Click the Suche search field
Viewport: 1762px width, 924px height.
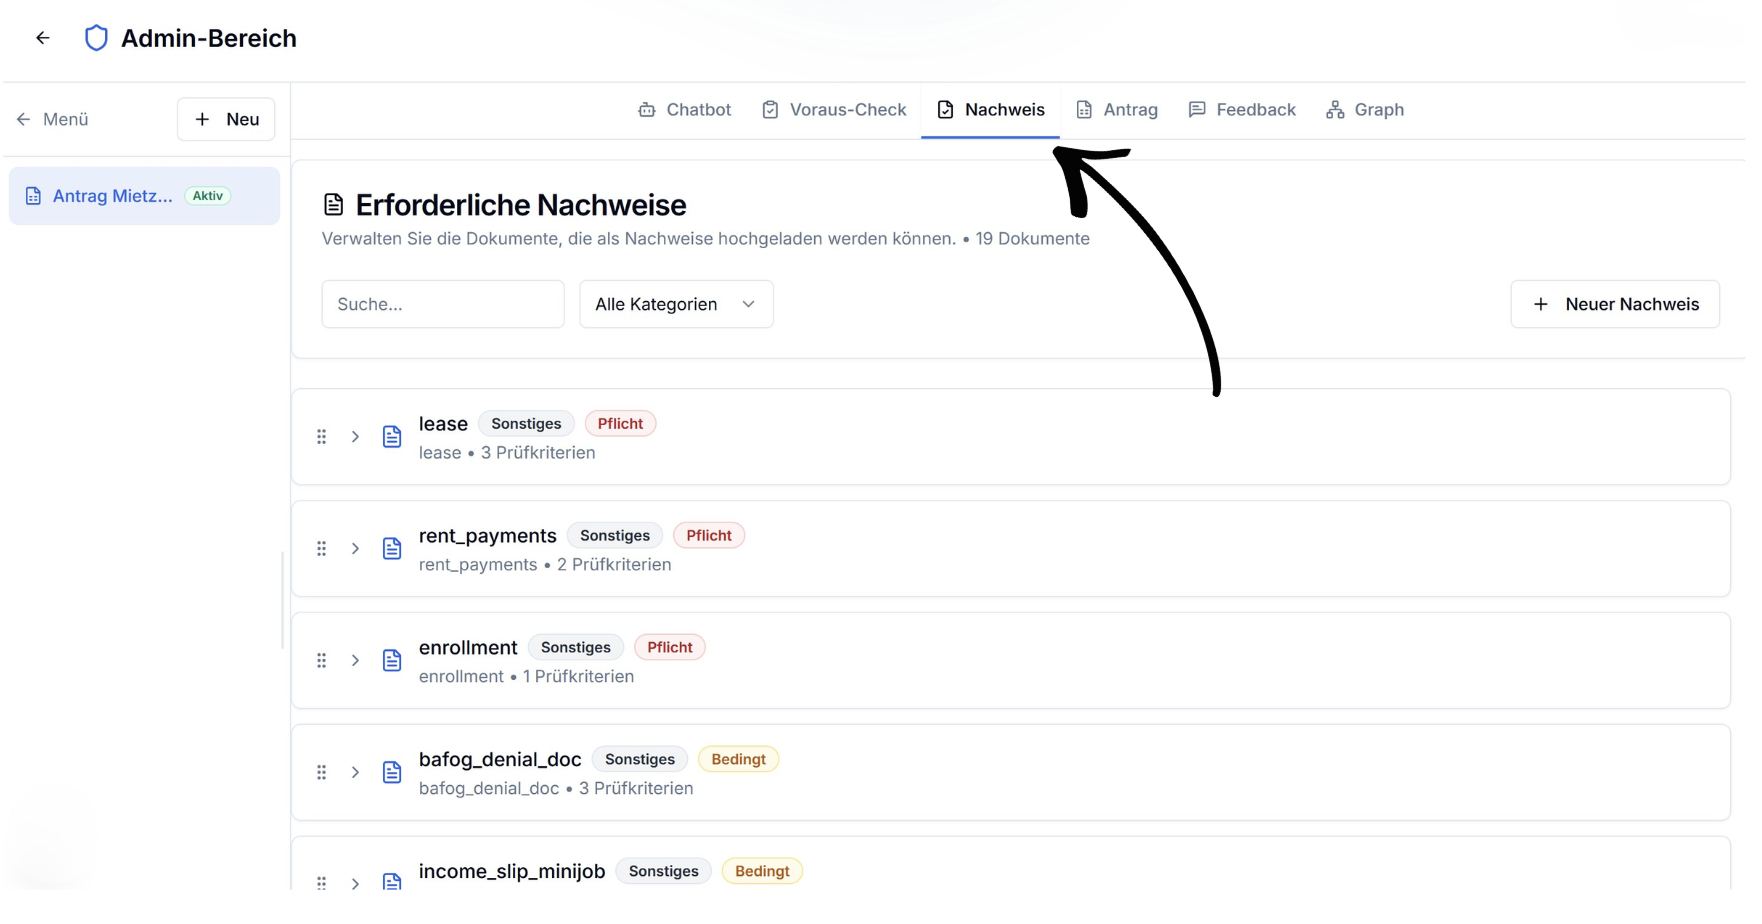point(442,304)
